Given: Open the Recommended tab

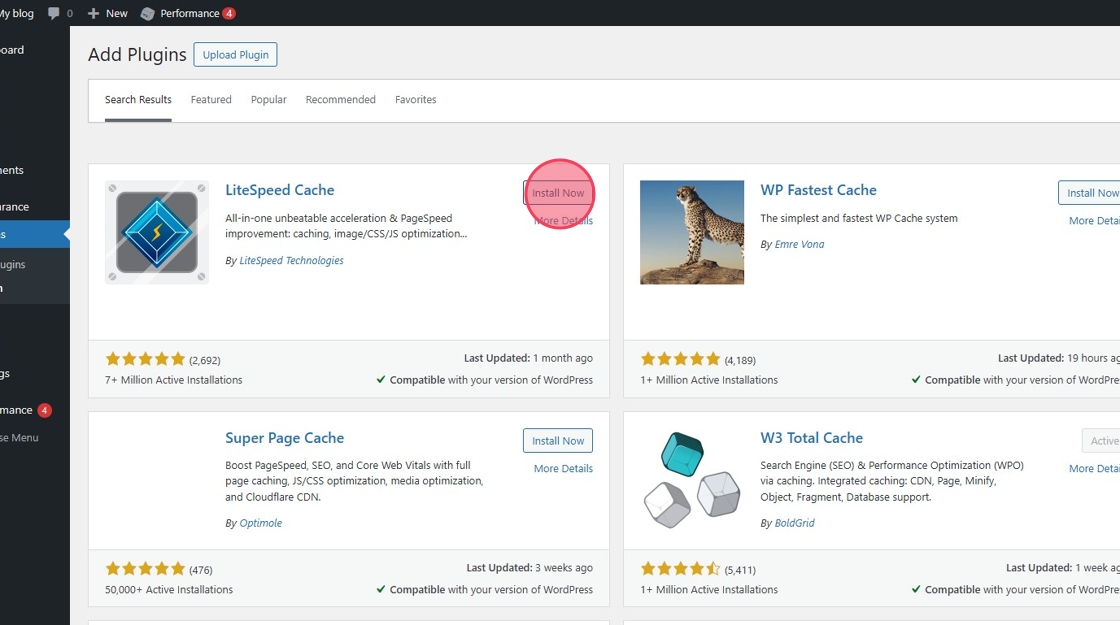Looking at the screenshot, I should click(340, 100).
